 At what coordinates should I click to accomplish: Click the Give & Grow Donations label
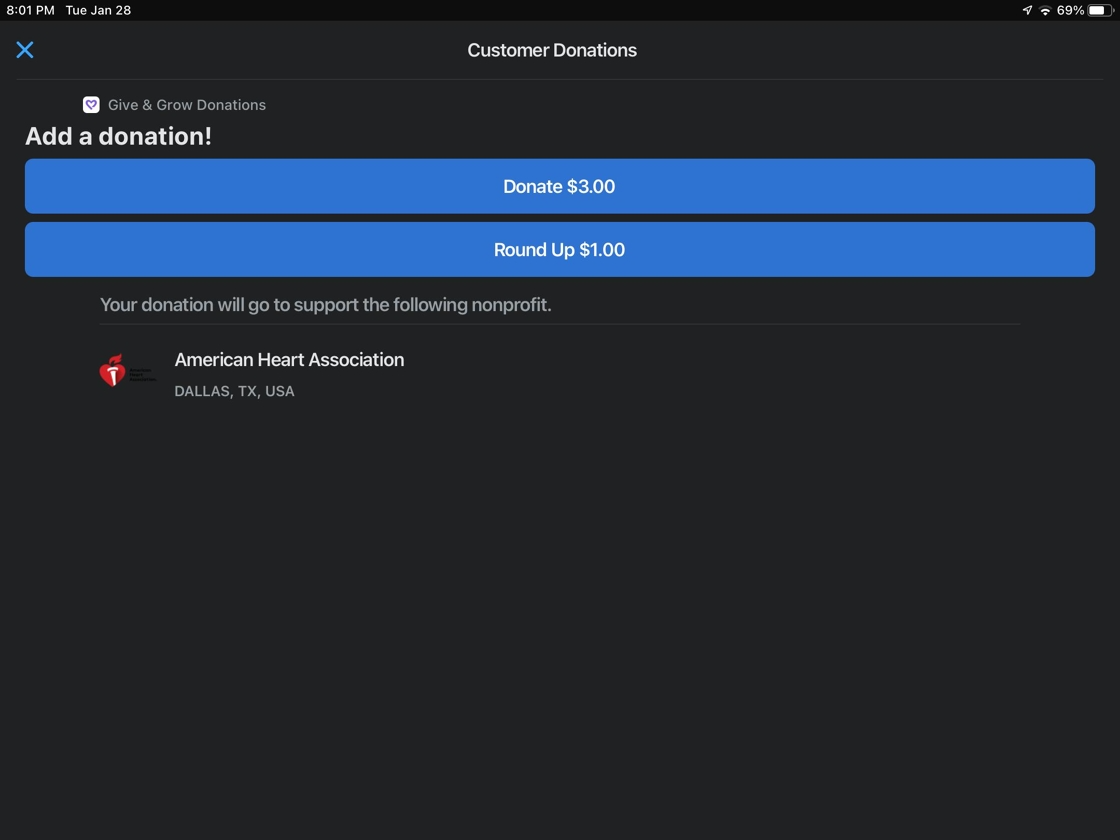186,105
